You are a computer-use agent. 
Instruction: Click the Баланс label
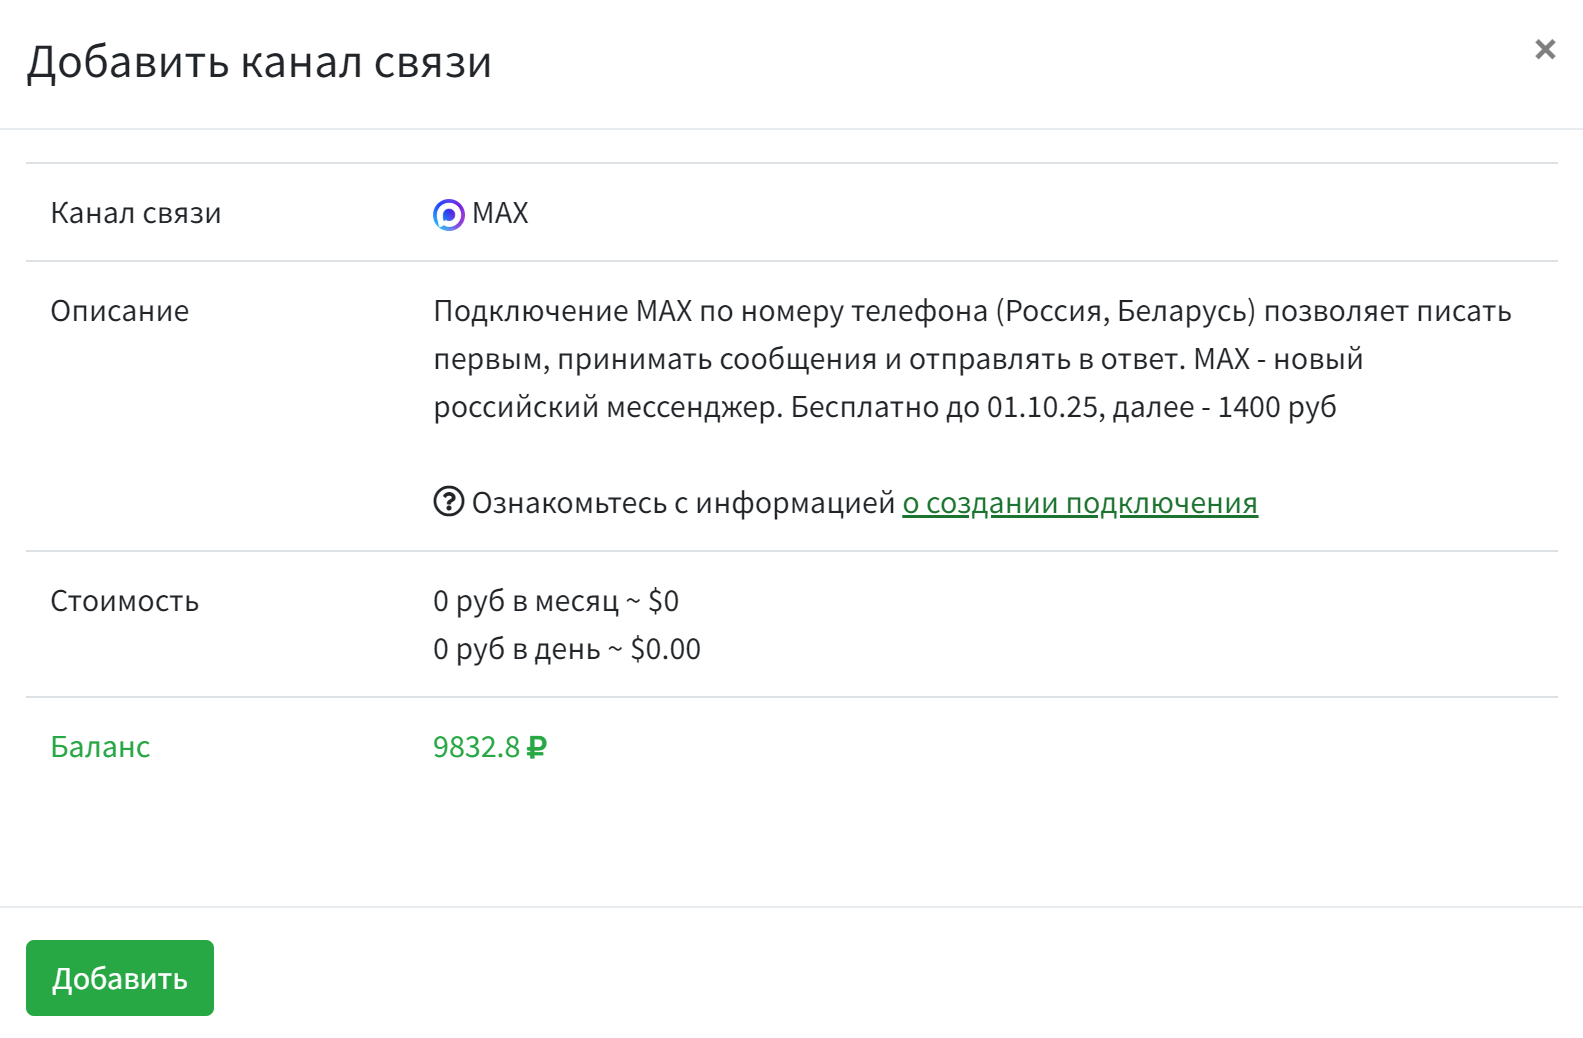(x=99, y=746)
